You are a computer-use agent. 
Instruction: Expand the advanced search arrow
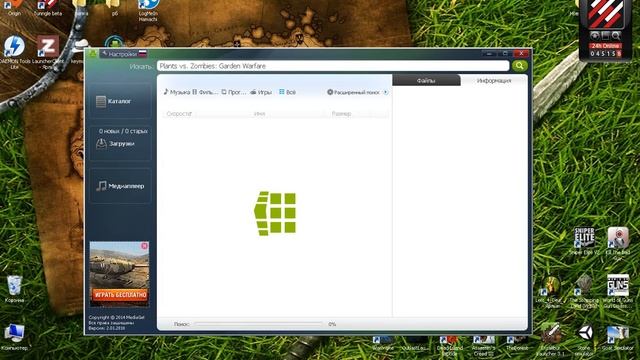[x=386, y=92]
